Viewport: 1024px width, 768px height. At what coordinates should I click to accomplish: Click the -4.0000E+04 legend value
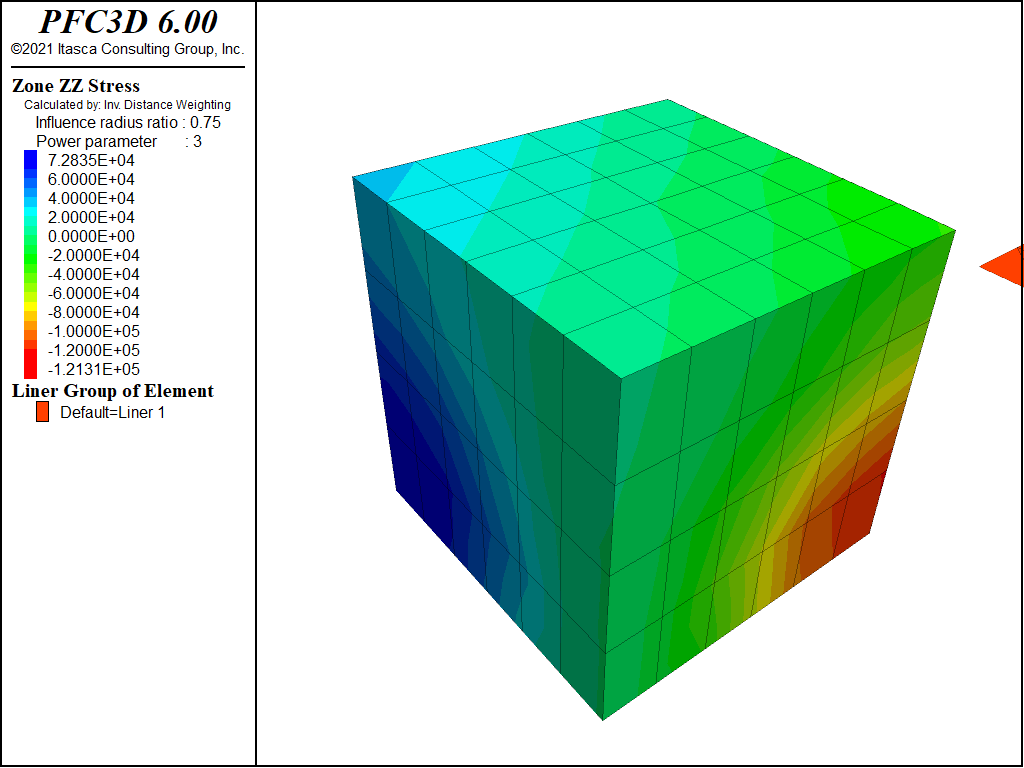pos(93,274)
